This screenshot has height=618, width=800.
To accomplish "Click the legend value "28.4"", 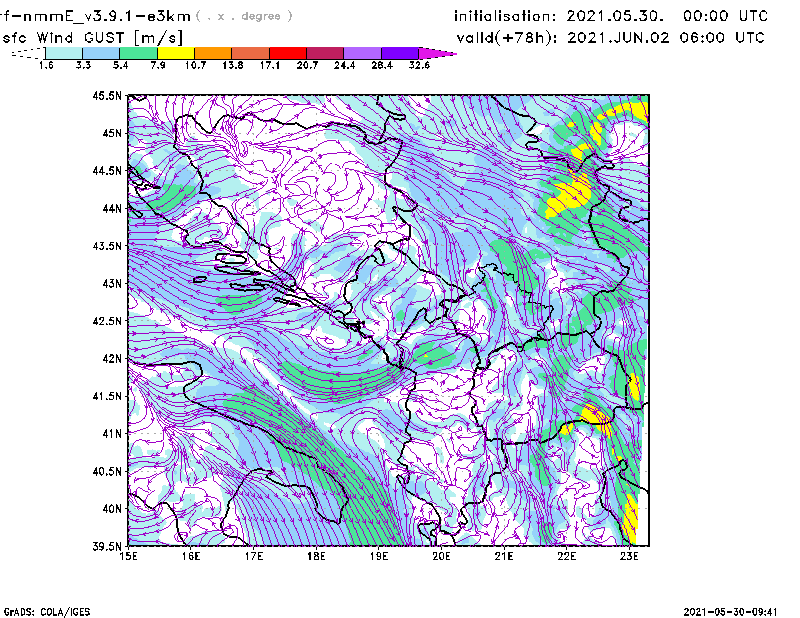I will [382, 65].
